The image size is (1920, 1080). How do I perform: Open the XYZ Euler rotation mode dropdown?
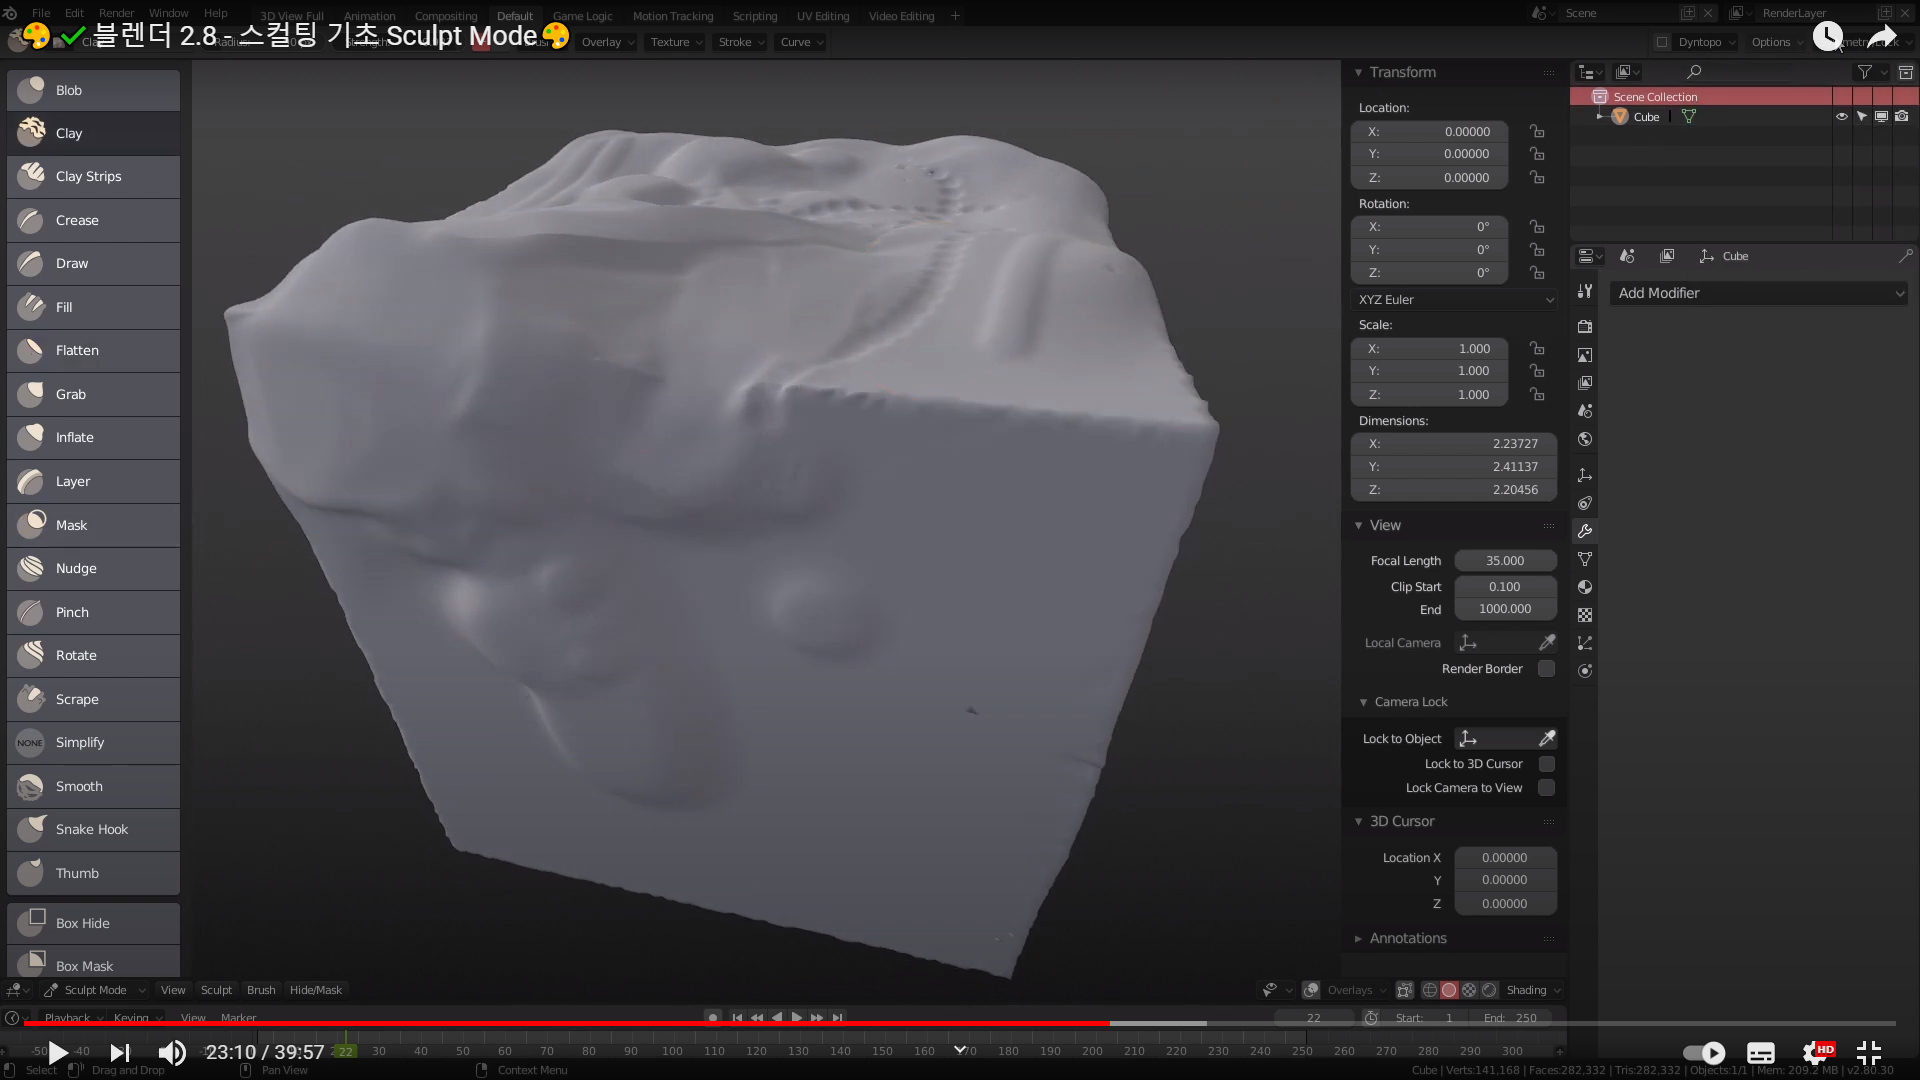[x=1454, y=300]
